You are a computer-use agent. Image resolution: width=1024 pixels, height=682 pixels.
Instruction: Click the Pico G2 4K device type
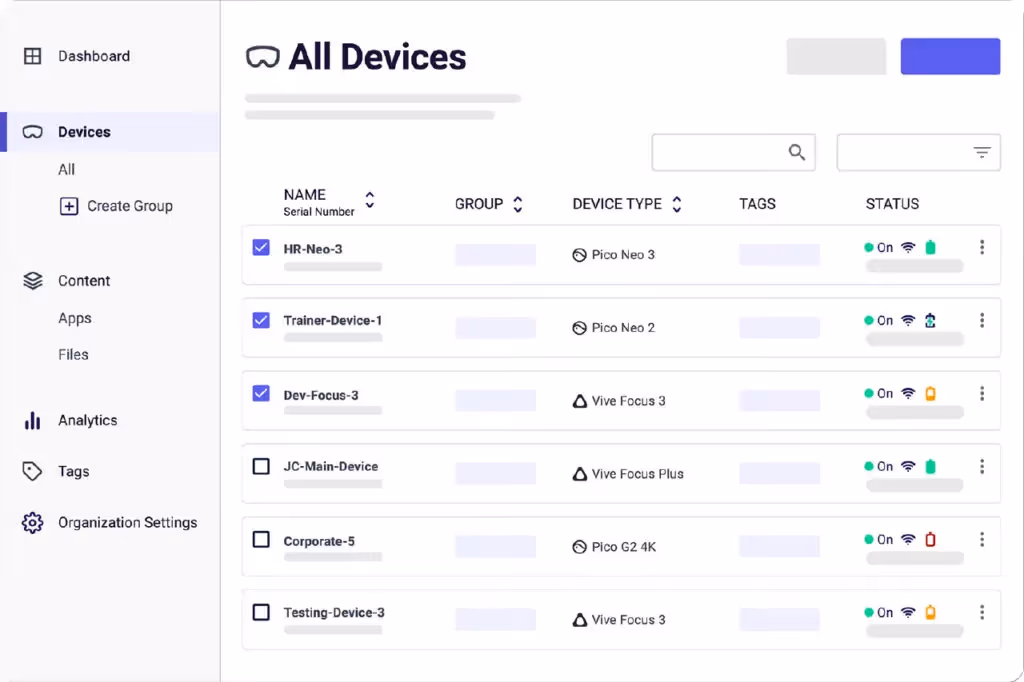point(624,547)
